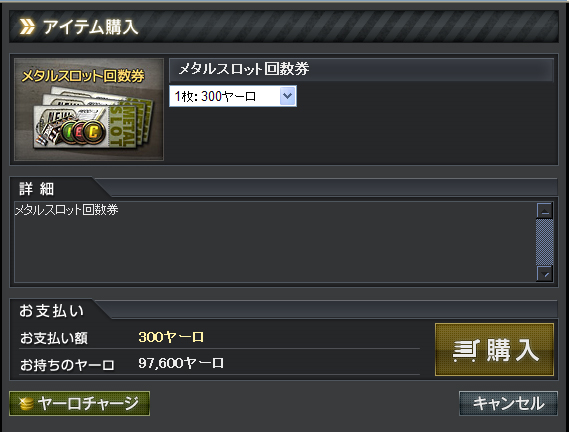Select the お支払い section tab header
Viewport: 569px width, 432px height.
tap(52, 310)
